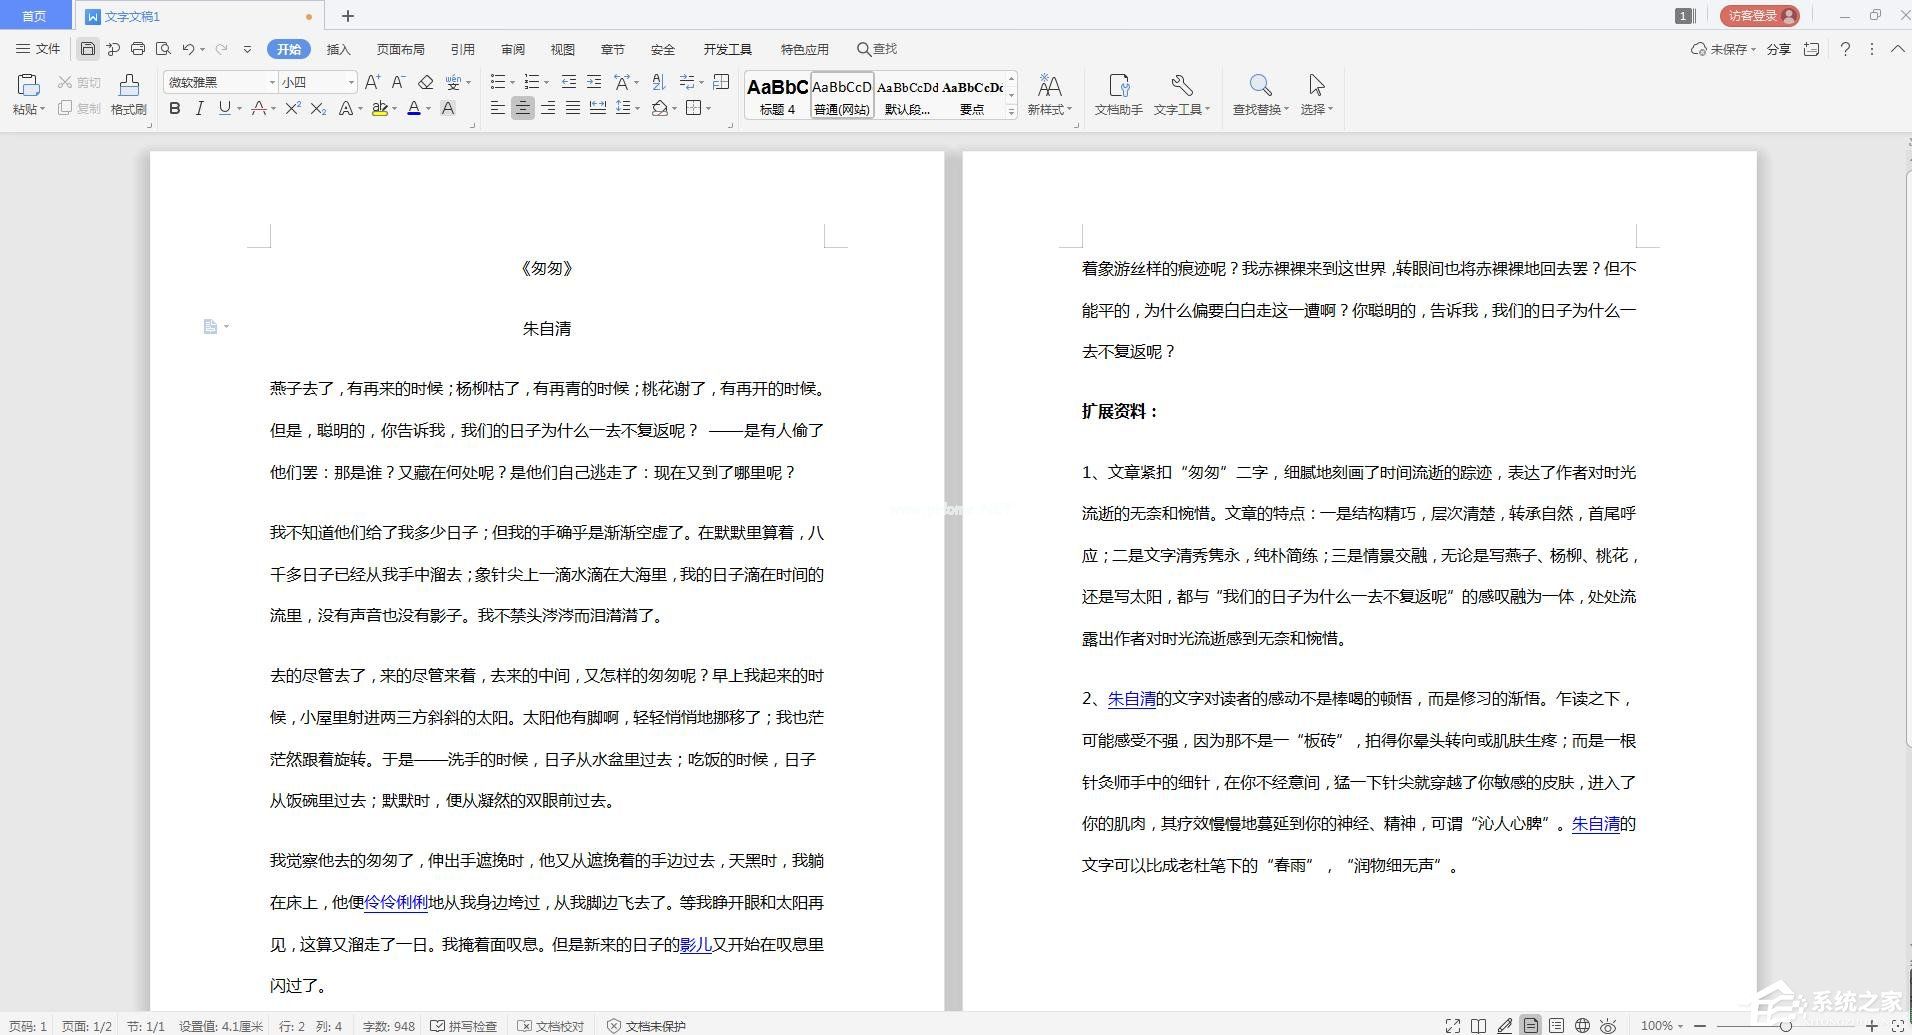
Task: Click the character shading A icon
Action: (x=448, y=108)
